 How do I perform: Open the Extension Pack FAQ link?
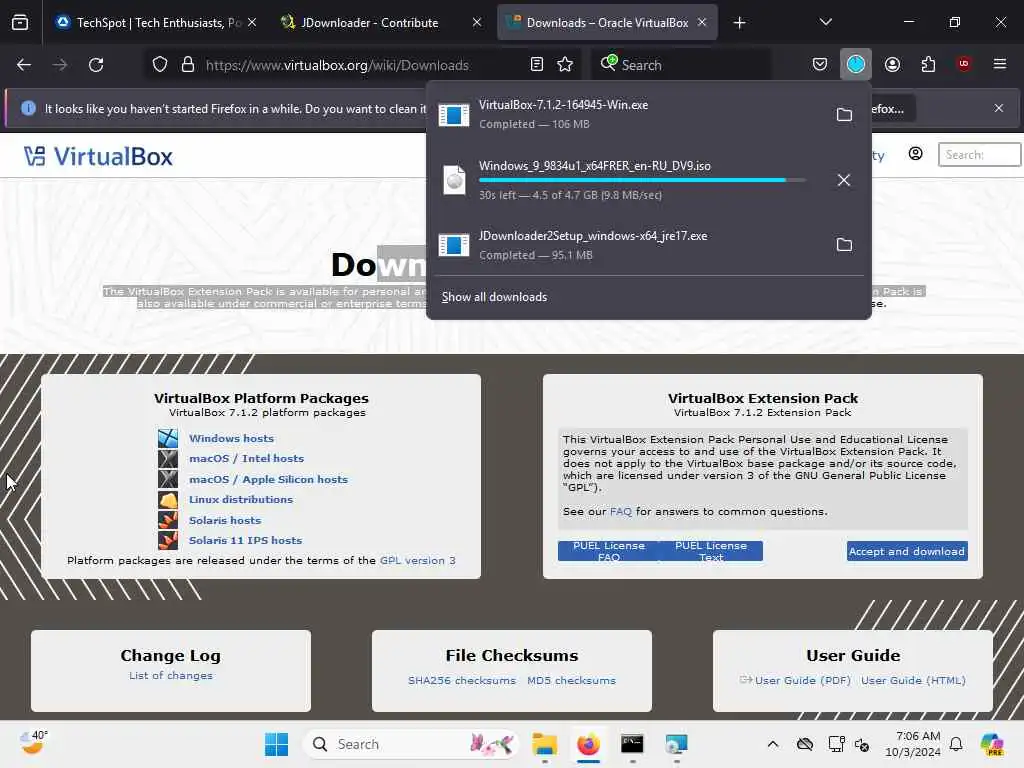pos(620,511)
